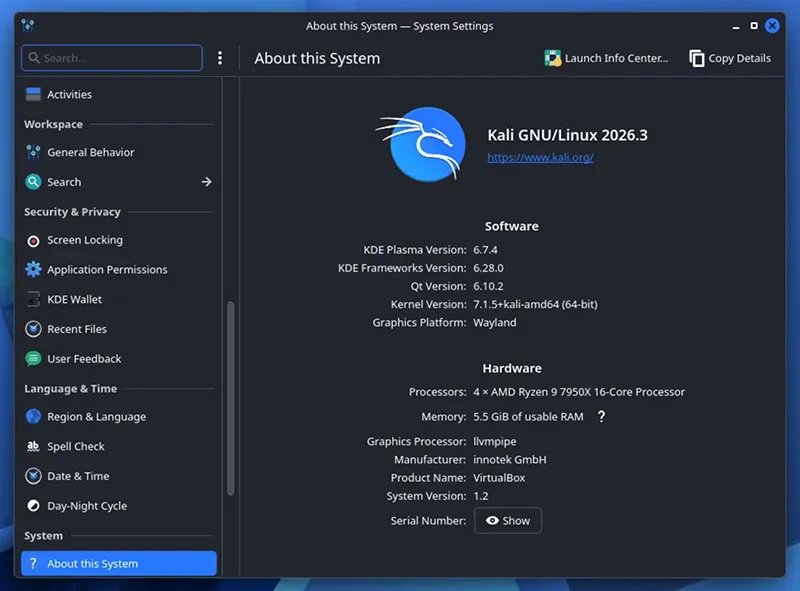Click the Date & Time clock icon
This screenshot has width=800, height=591.
click(x=33, y=476)
